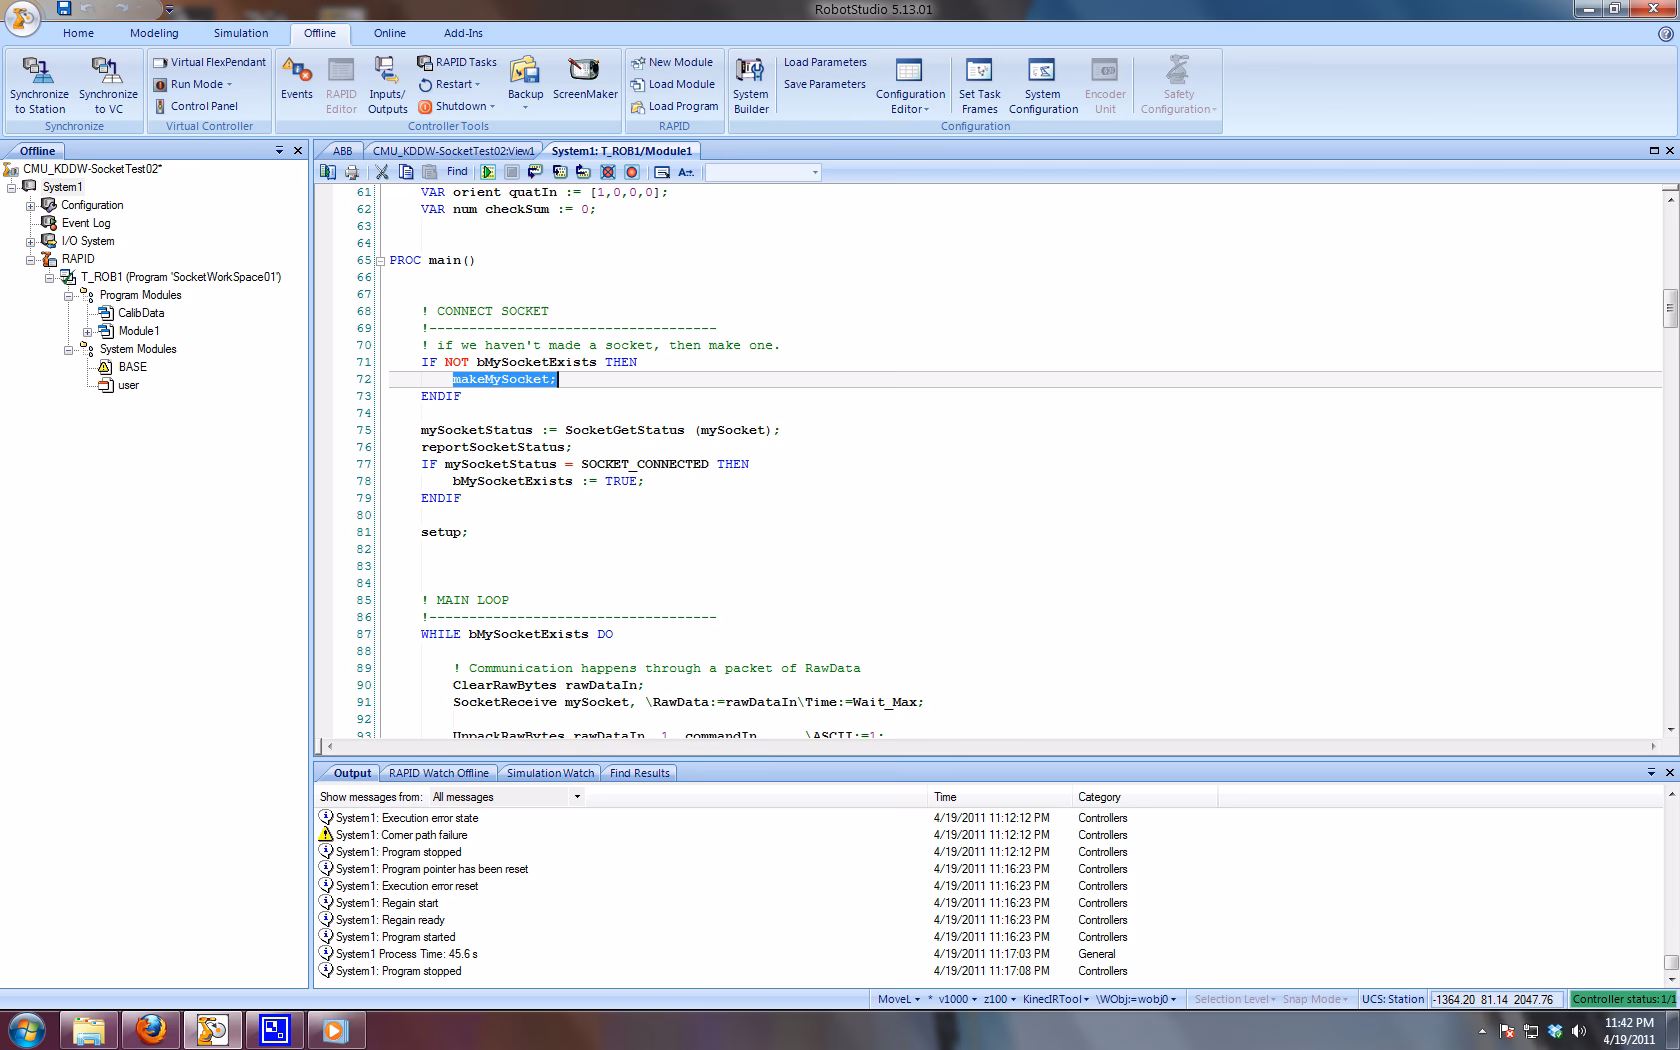
Task: Click the cut scissors icon
Action: point(382,172)
